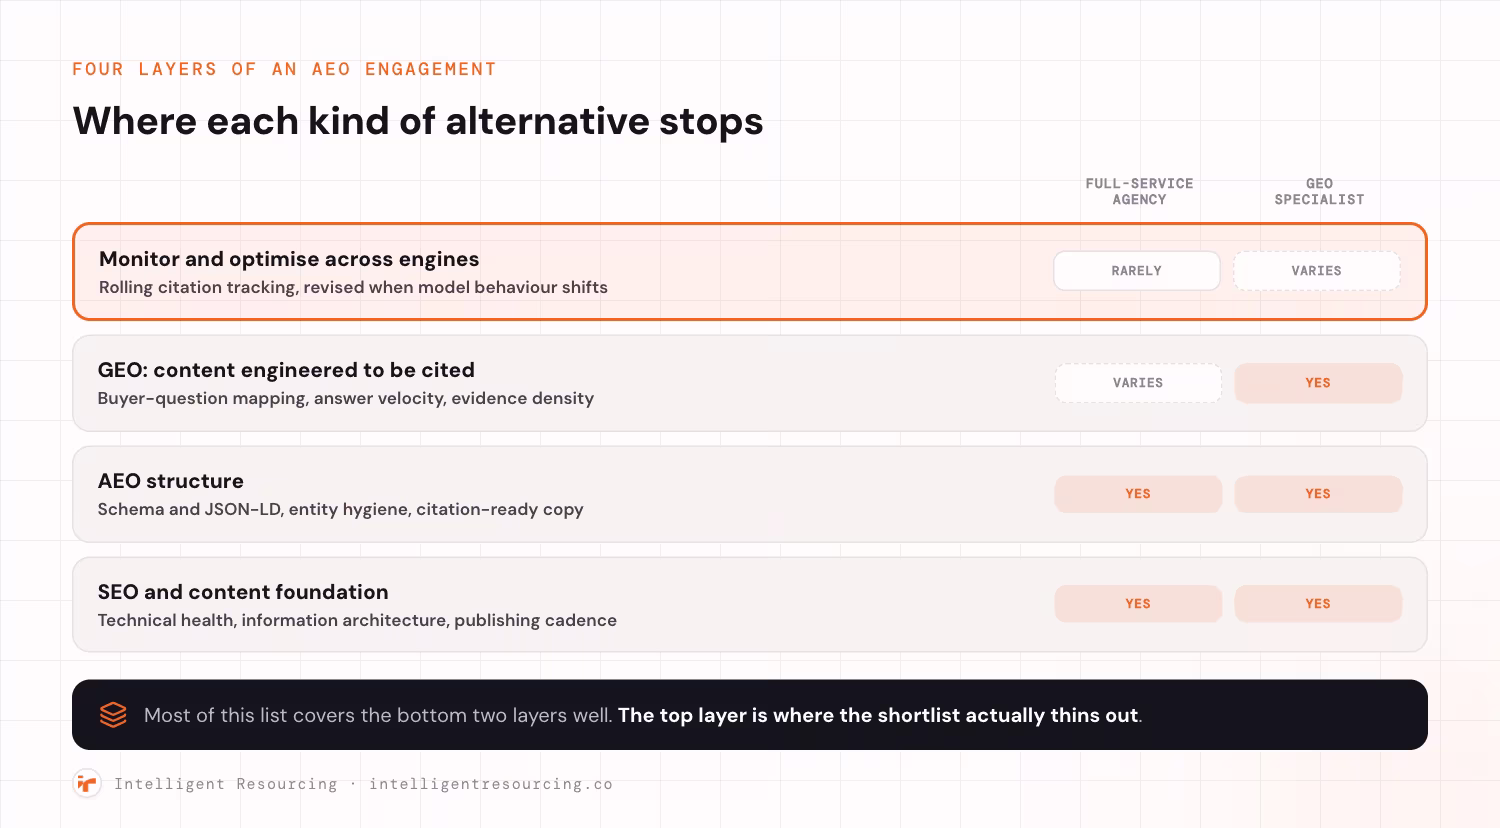Open the intelligentresourcing.co link
Viewport: 1500px width, 828px height.
491,784
